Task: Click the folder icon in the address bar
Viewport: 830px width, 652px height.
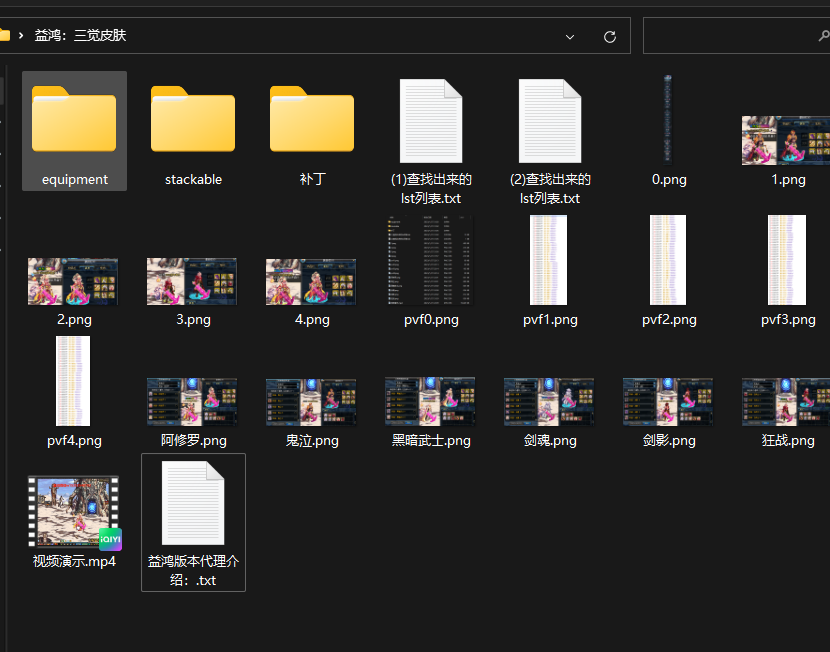Action: click(5, 35)
